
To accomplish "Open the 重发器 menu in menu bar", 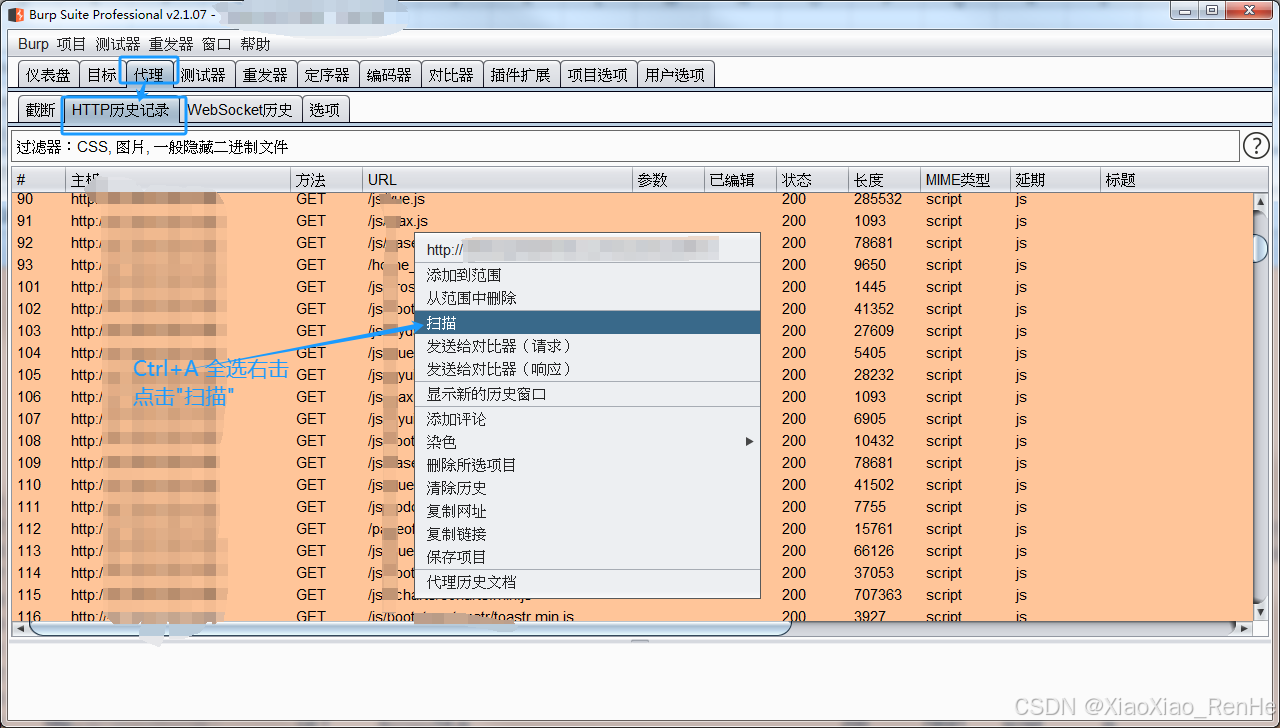I will (x=171, y=44).
